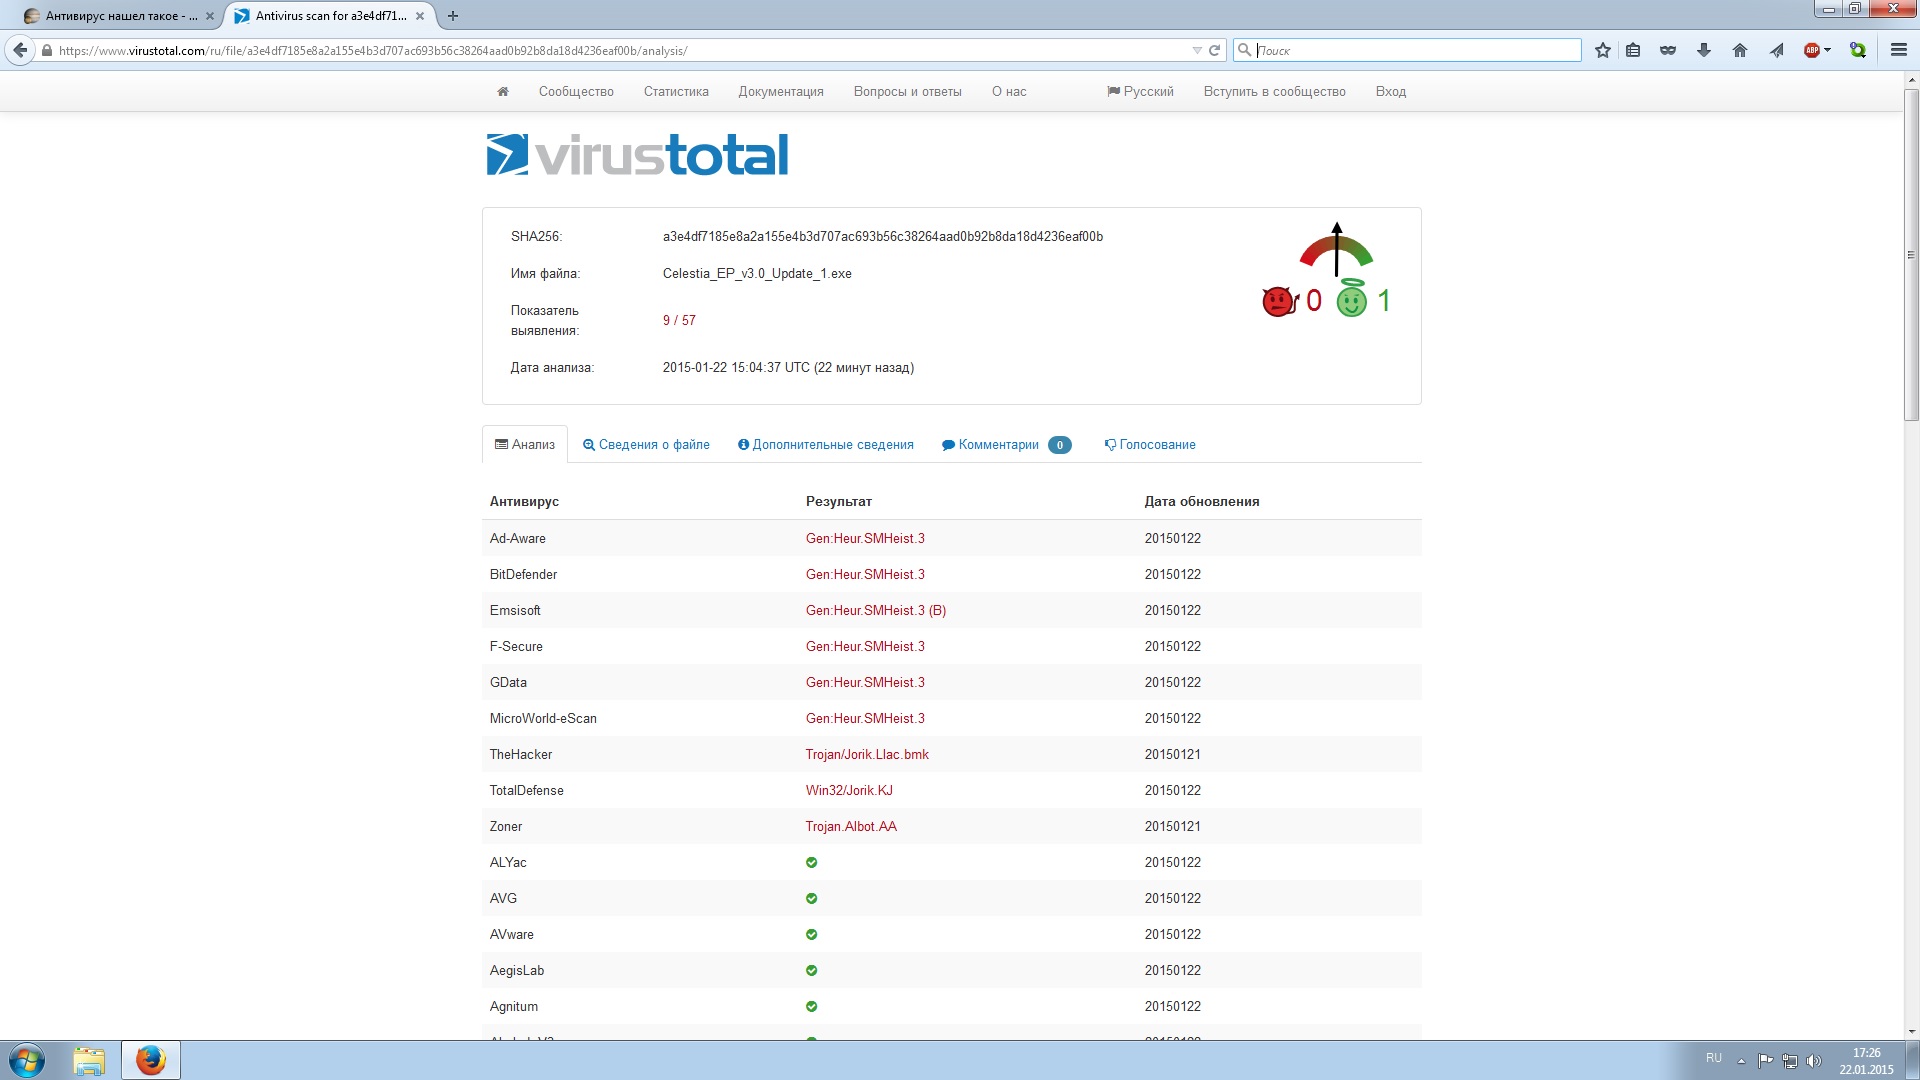Go back with the browser back arrow
Screen dimensions: 1920x1080
click(20, 50)
